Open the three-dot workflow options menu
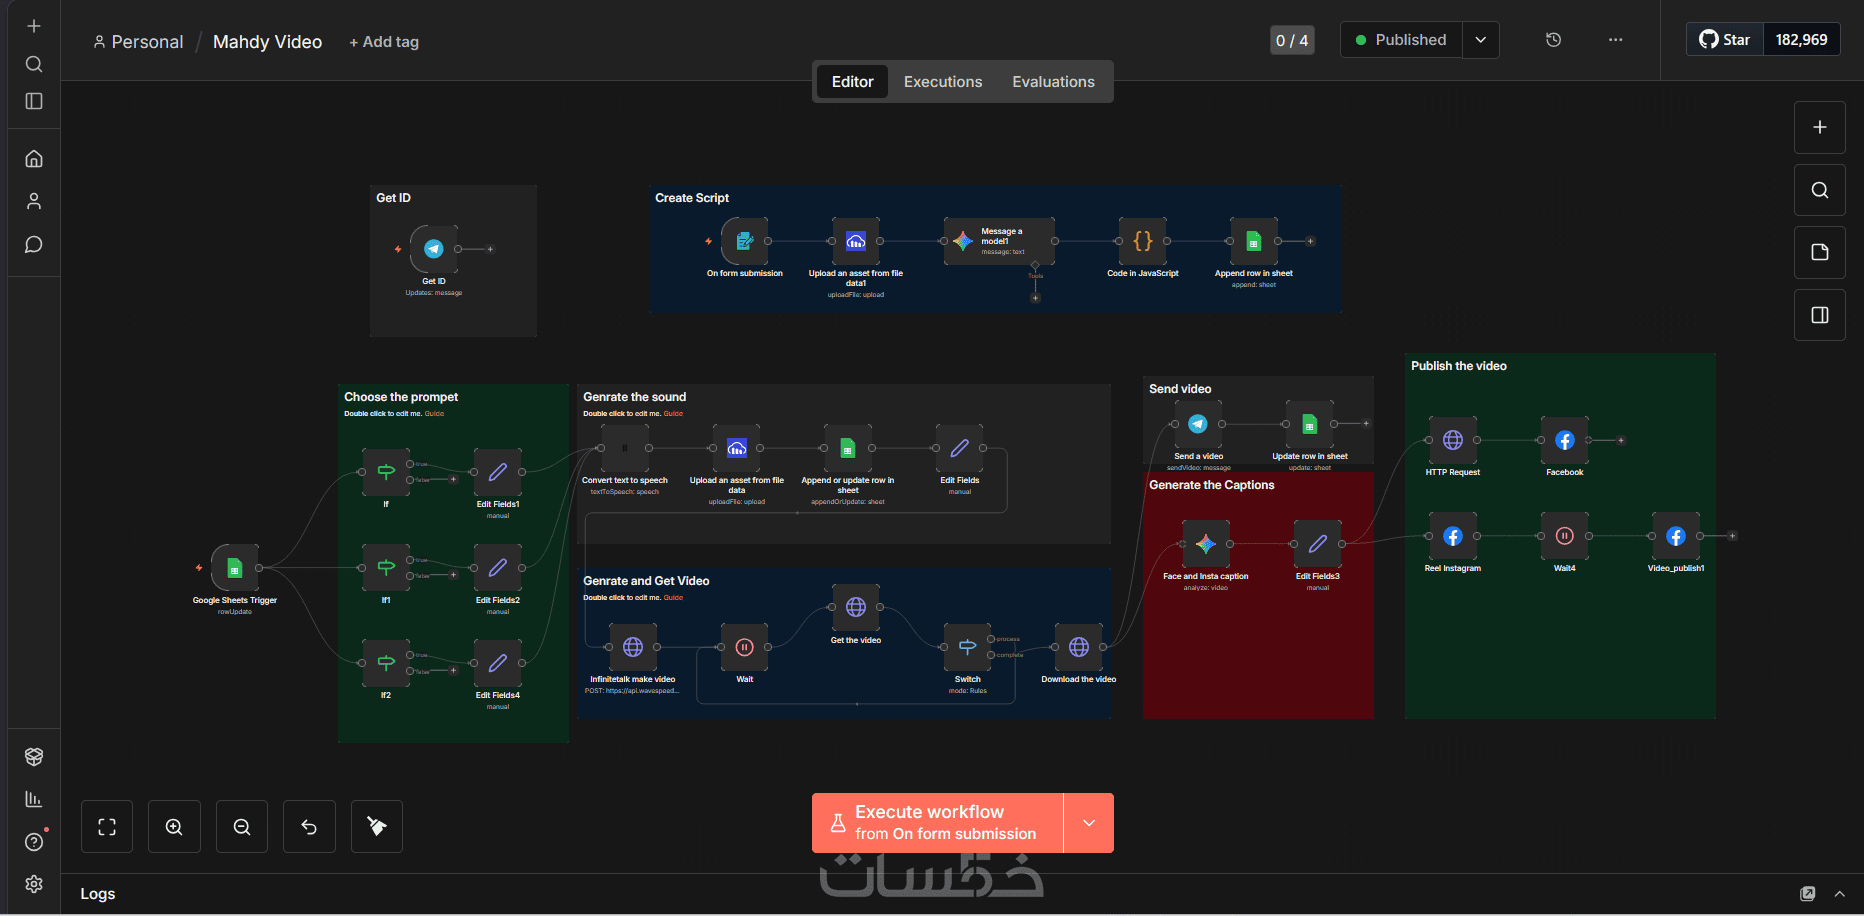This screenshot has height=916, width=1864. [1616, 40]
